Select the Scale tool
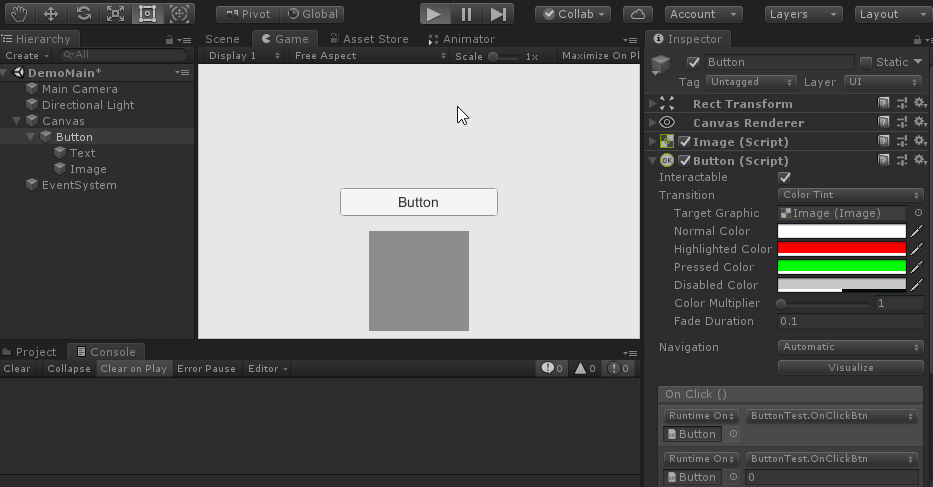This screenshot has width=933, height=487. click(115, 14)
